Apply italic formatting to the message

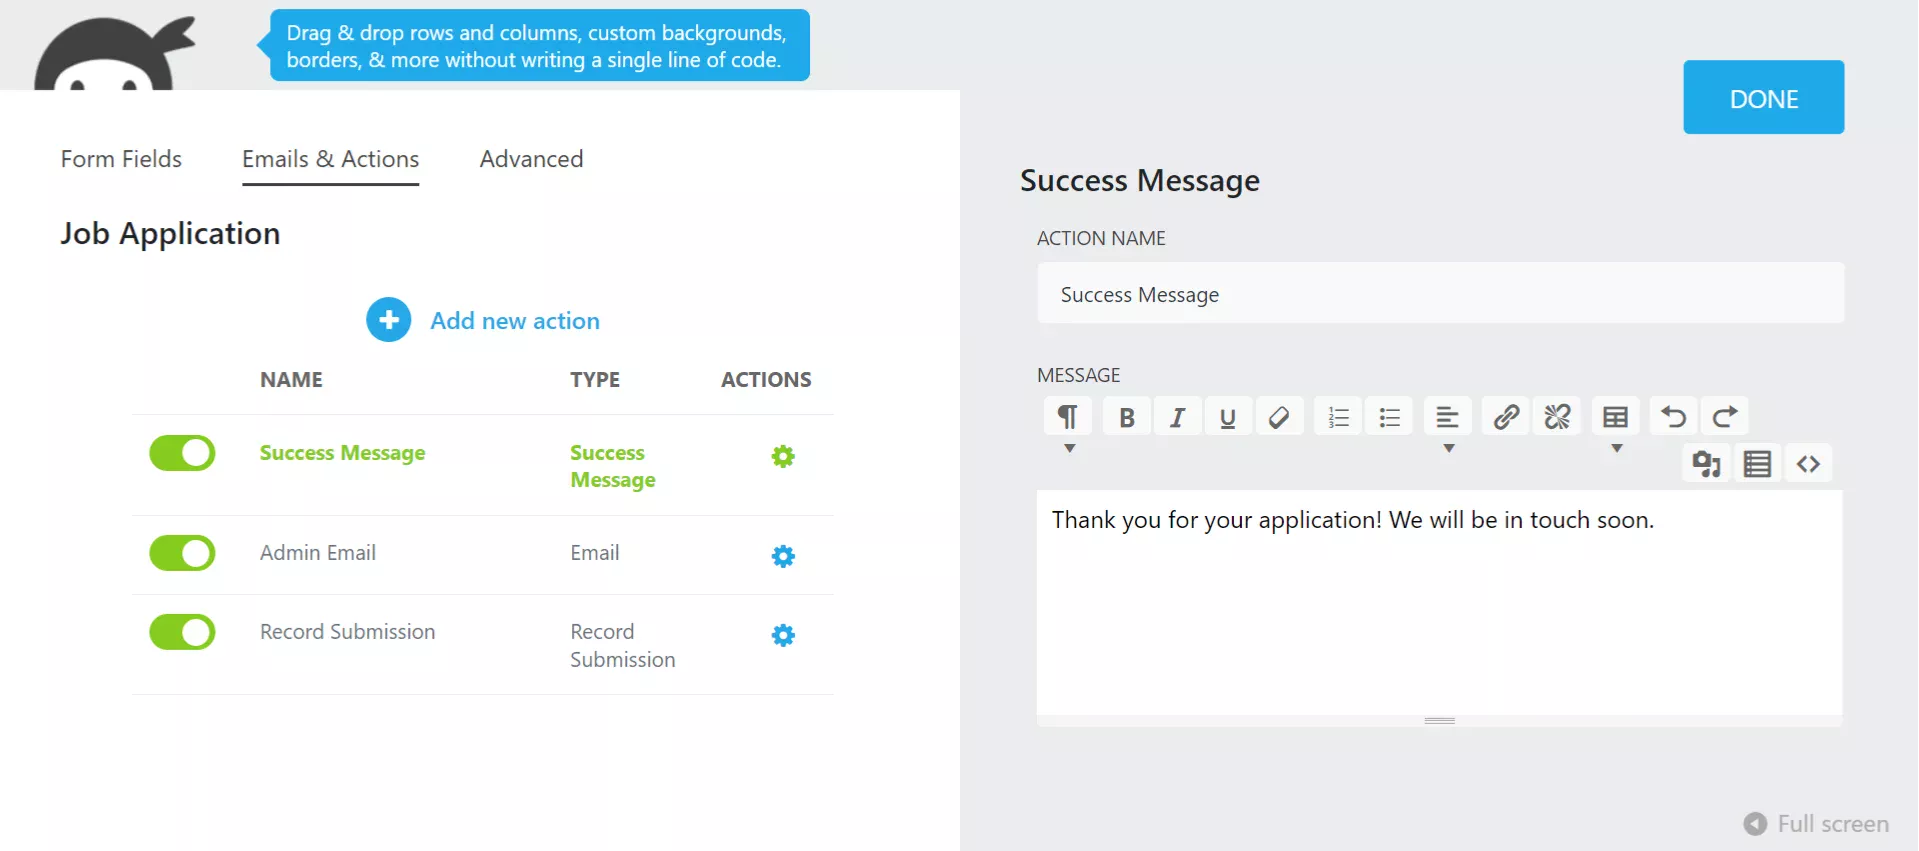(1176, 416)
